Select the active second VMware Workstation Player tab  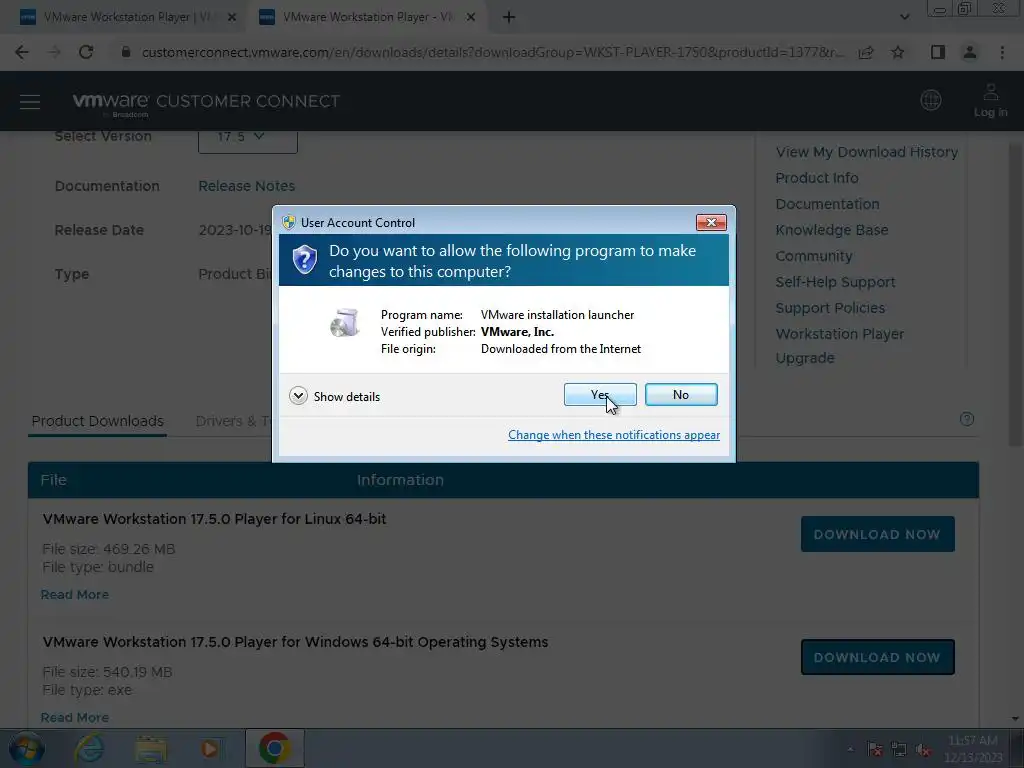coord(366,18)
